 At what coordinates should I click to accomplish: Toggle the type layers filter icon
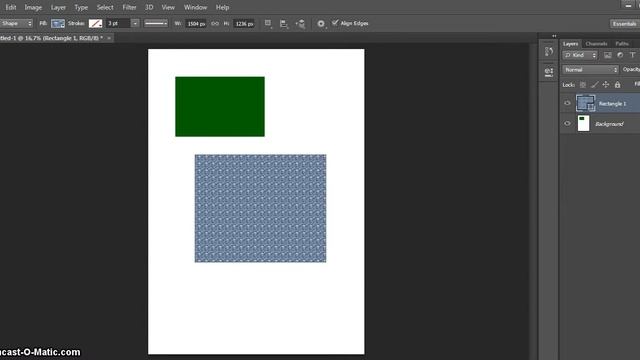pos(632,55)
